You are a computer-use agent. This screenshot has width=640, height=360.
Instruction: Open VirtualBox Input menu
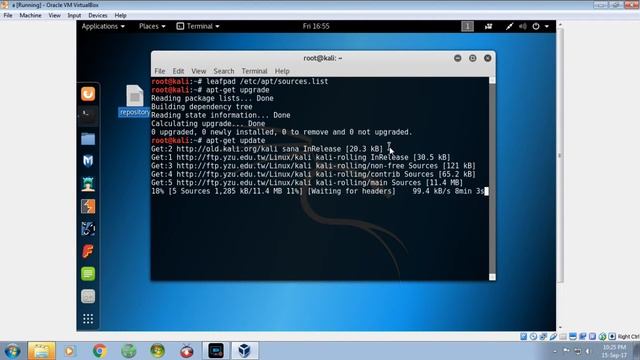[x=74, y=16]
